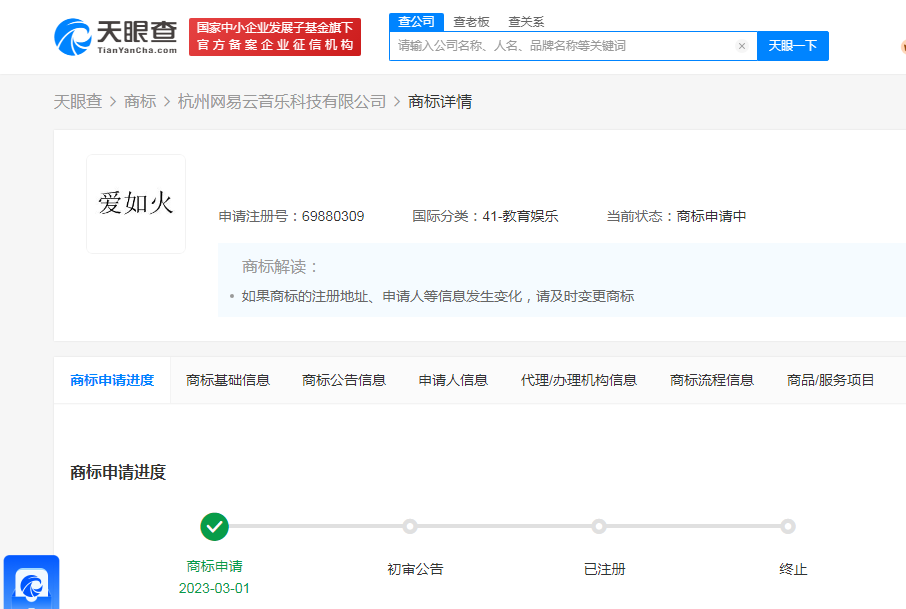Image resolution: width=906 pixels, height=609 pixels.
Task: Click the red 官方备案企业征信机构 banner
Action: point(275,37)
